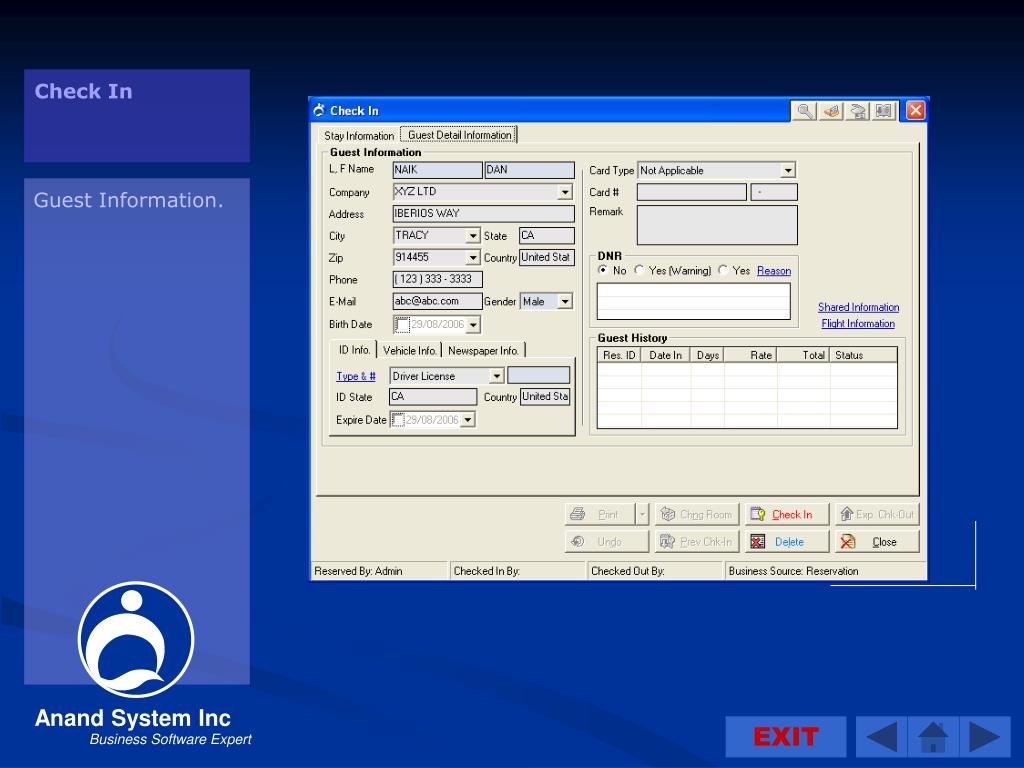Click the orange scanner icon in title bar
The width and height of the screenshot is (1024, 768).
[x=831, y=111]
